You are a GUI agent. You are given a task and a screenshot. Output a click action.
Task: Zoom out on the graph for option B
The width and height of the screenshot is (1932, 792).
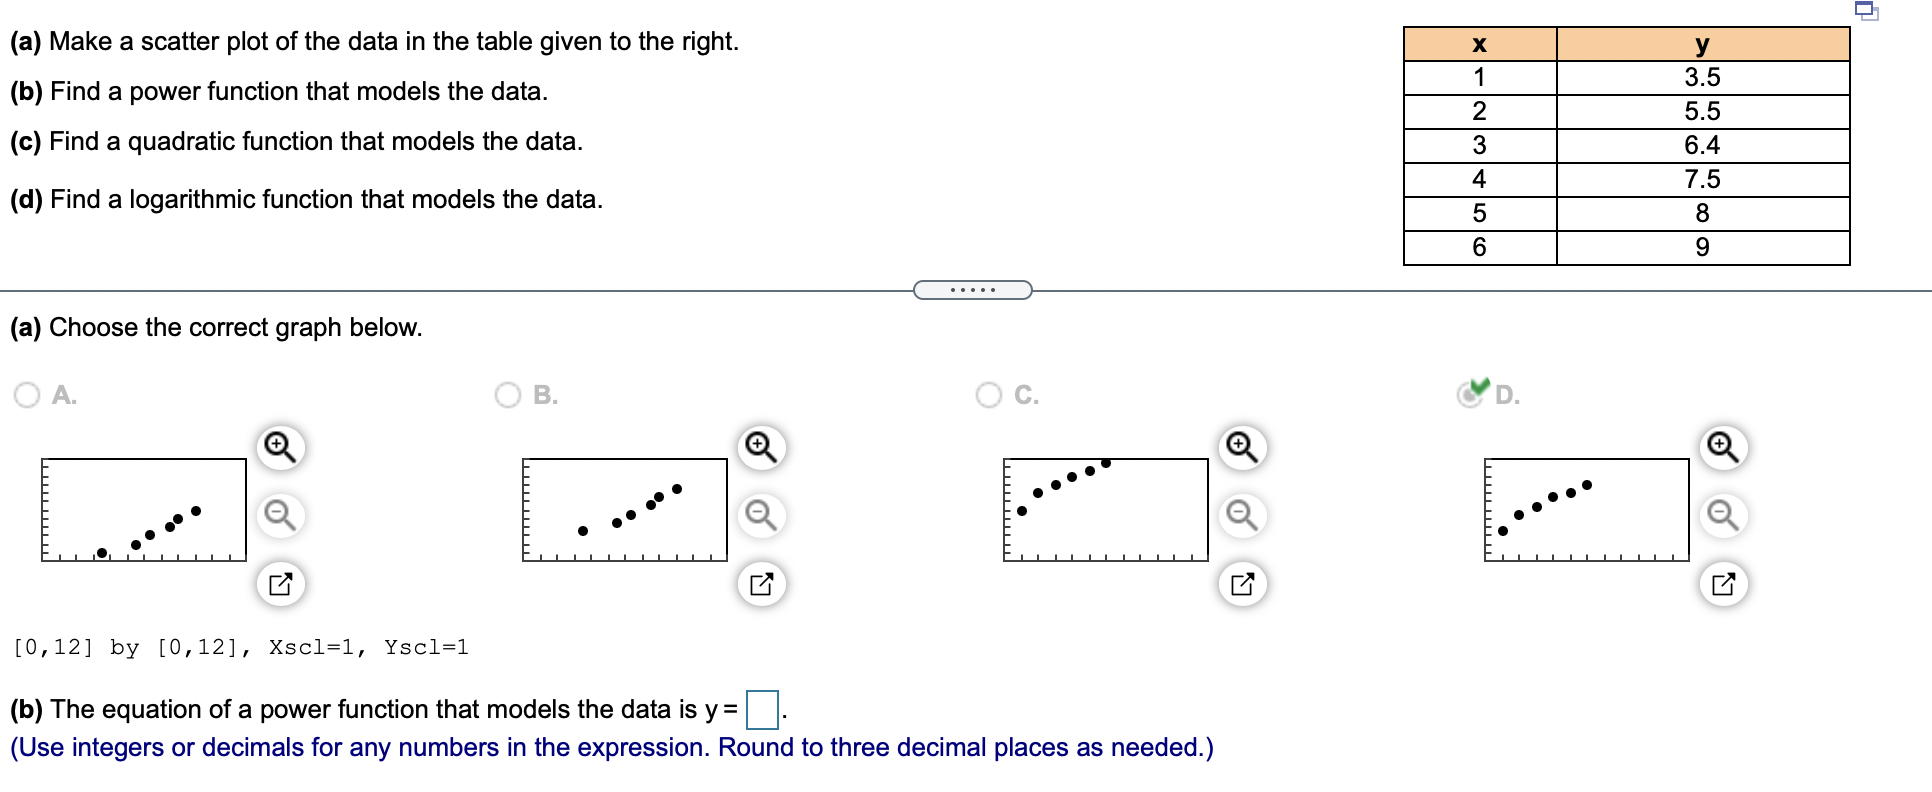[x=761, y=515]
